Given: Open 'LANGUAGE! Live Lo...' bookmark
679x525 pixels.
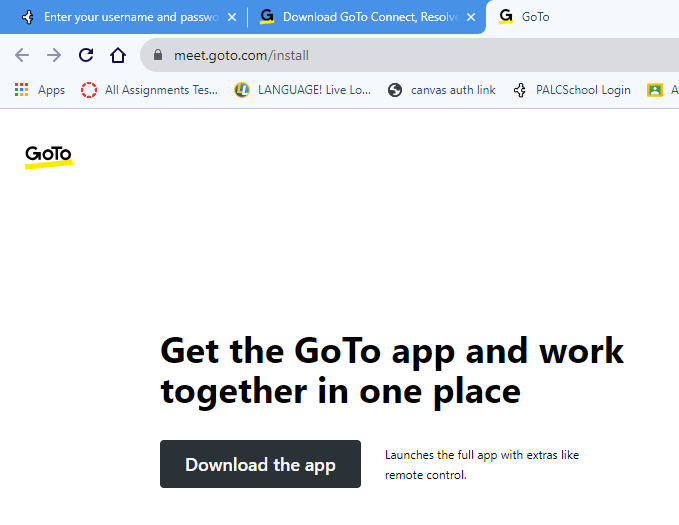Looking at the screenshot, I should click(x=303, y=90).
